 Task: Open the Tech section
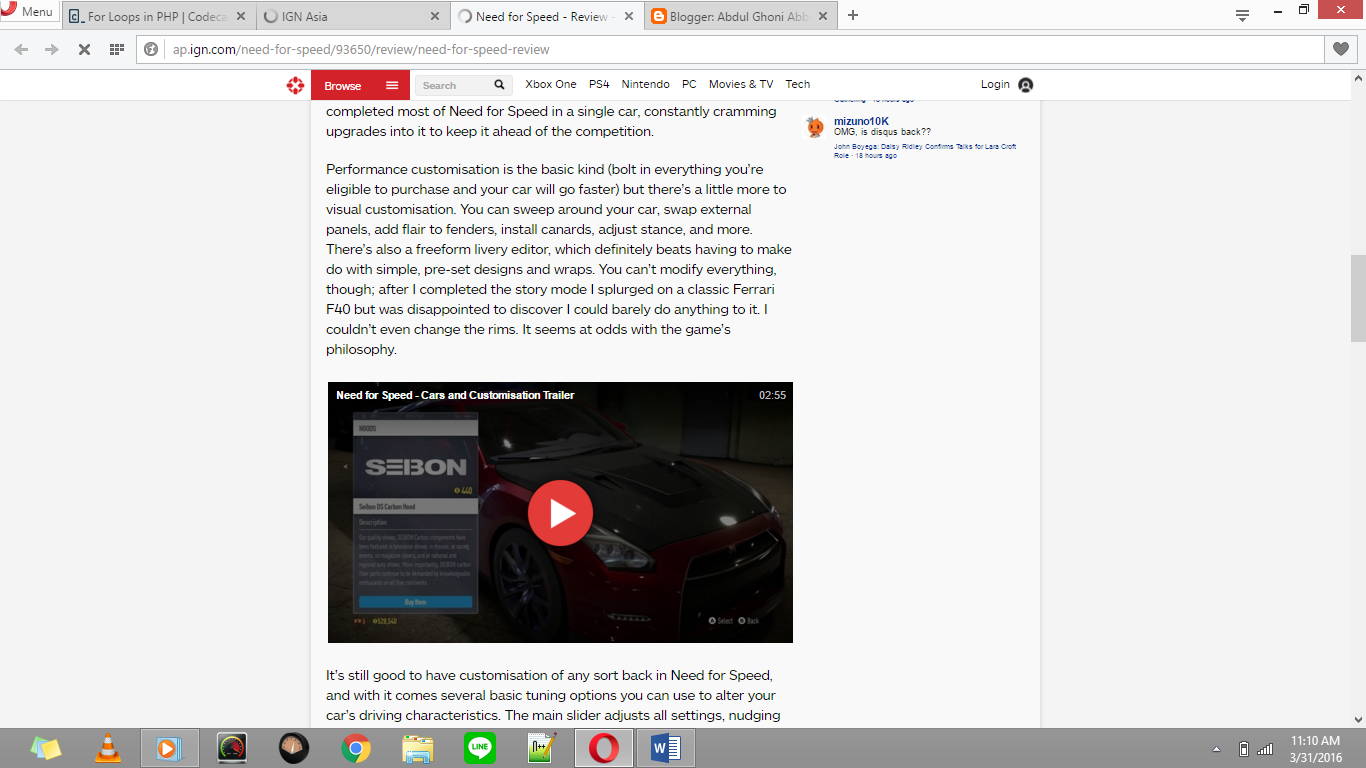[798, 84]
